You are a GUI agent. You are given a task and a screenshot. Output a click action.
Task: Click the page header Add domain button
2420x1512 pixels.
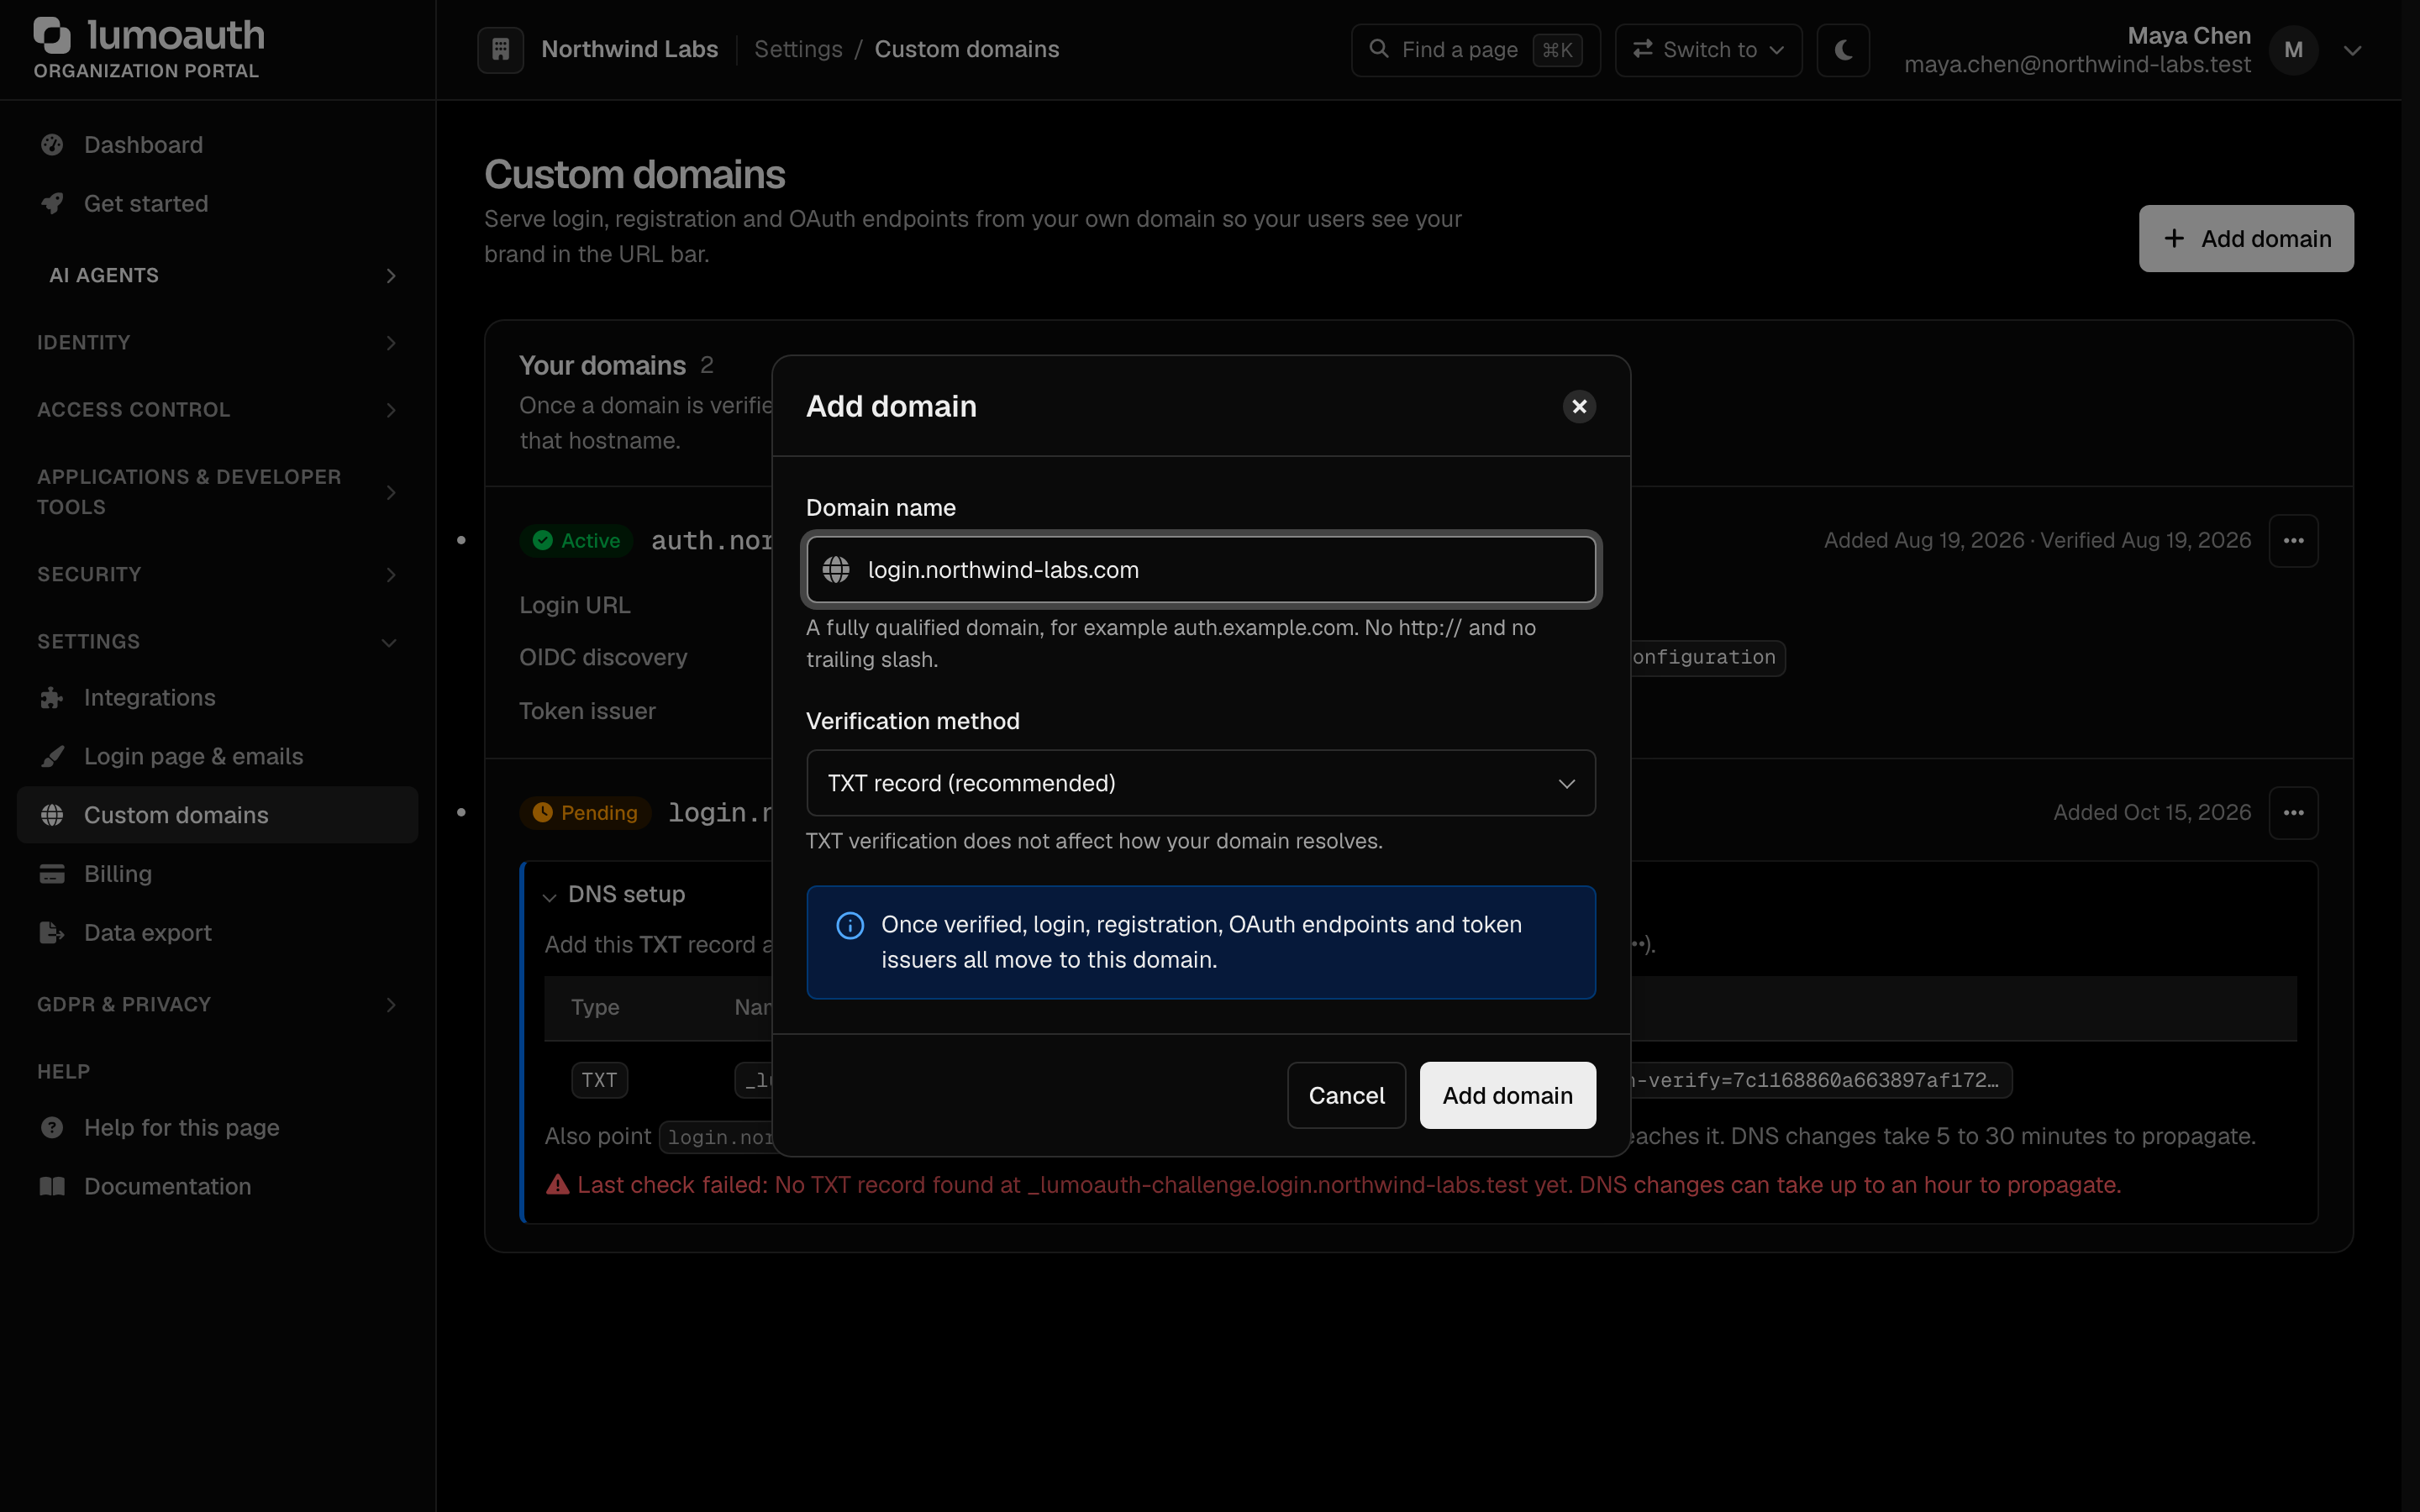click(2246, 238)
